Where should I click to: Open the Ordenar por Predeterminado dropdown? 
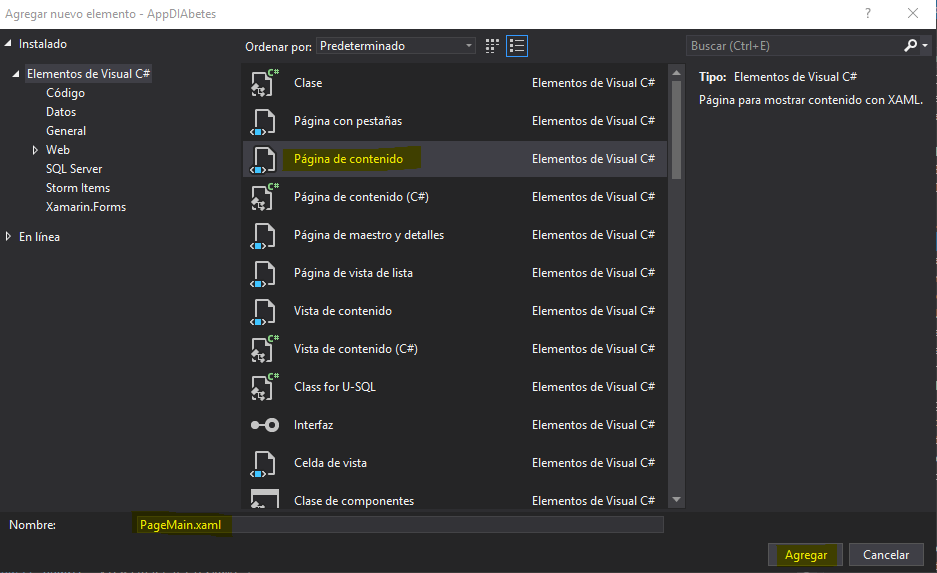coord(396,46)
